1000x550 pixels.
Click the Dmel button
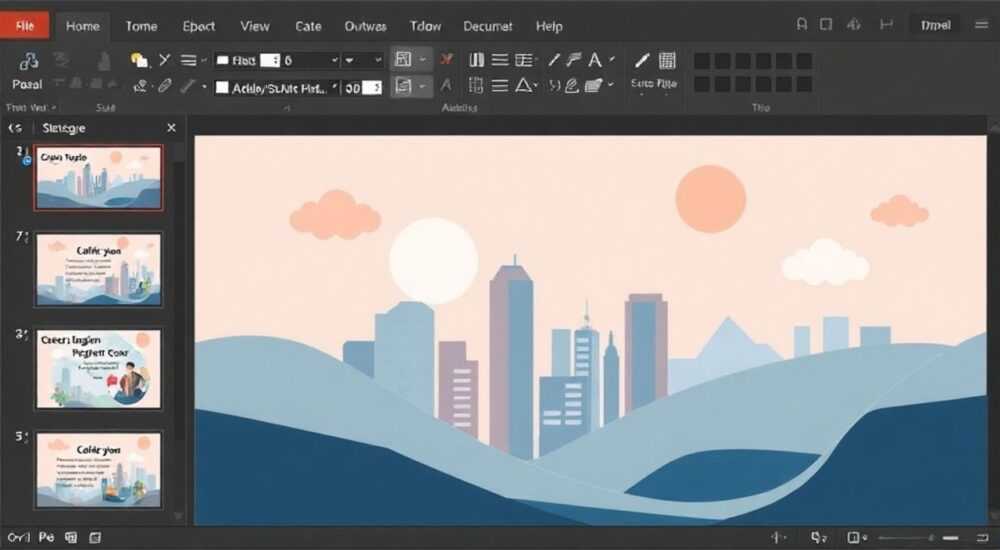pos(936,26)
